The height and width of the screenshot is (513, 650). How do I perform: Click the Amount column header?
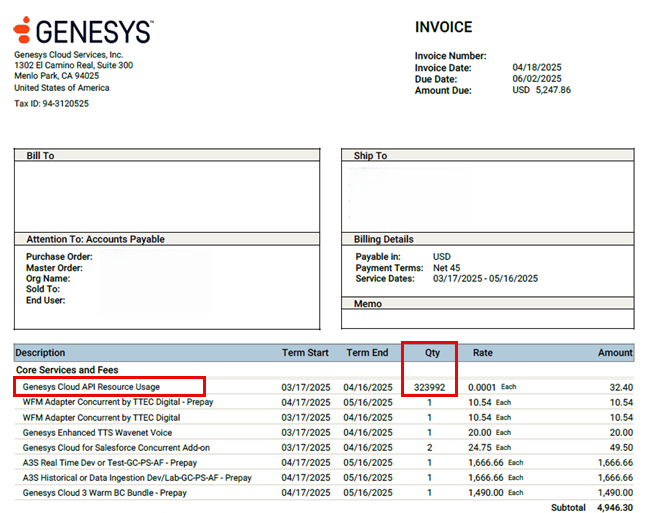(615, 352)
